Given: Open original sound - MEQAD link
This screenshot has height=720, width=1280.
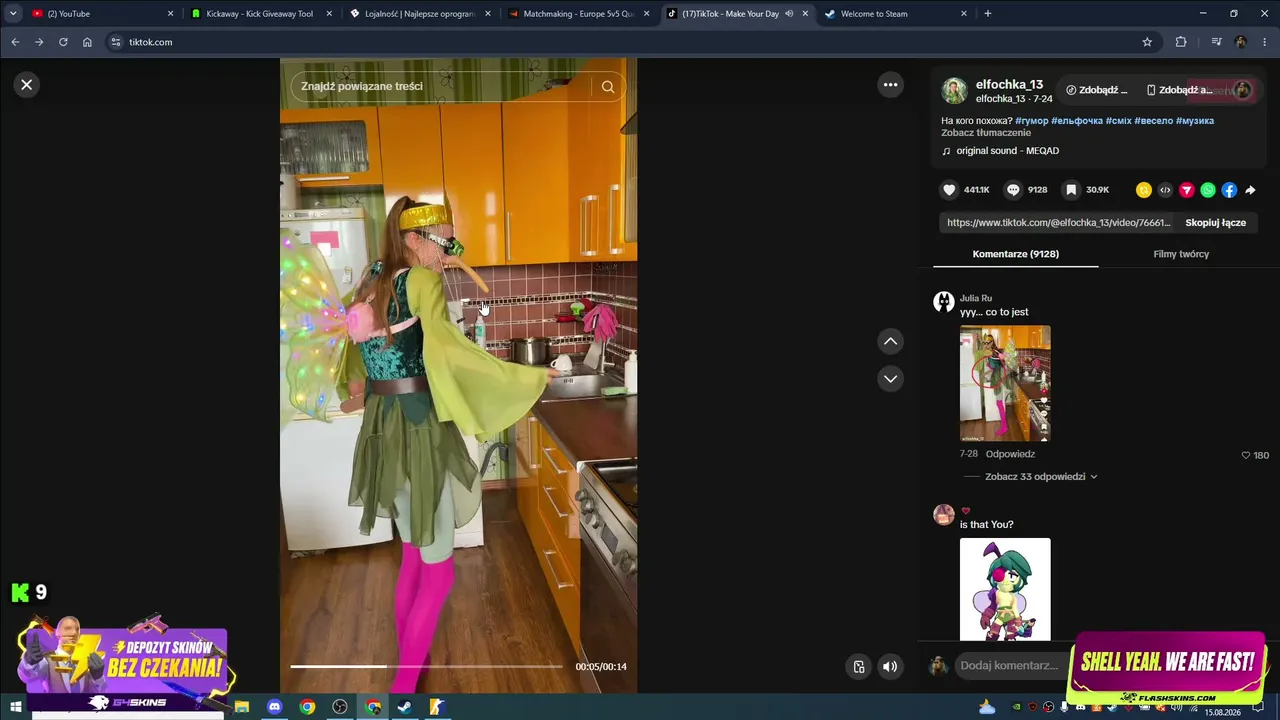Looking at the screenshot, I should click(x=1007, y=151).
